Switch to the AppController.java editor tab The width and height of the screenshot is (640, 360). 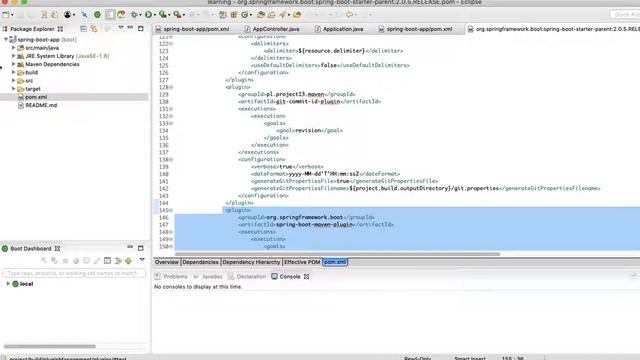[272, 29]
